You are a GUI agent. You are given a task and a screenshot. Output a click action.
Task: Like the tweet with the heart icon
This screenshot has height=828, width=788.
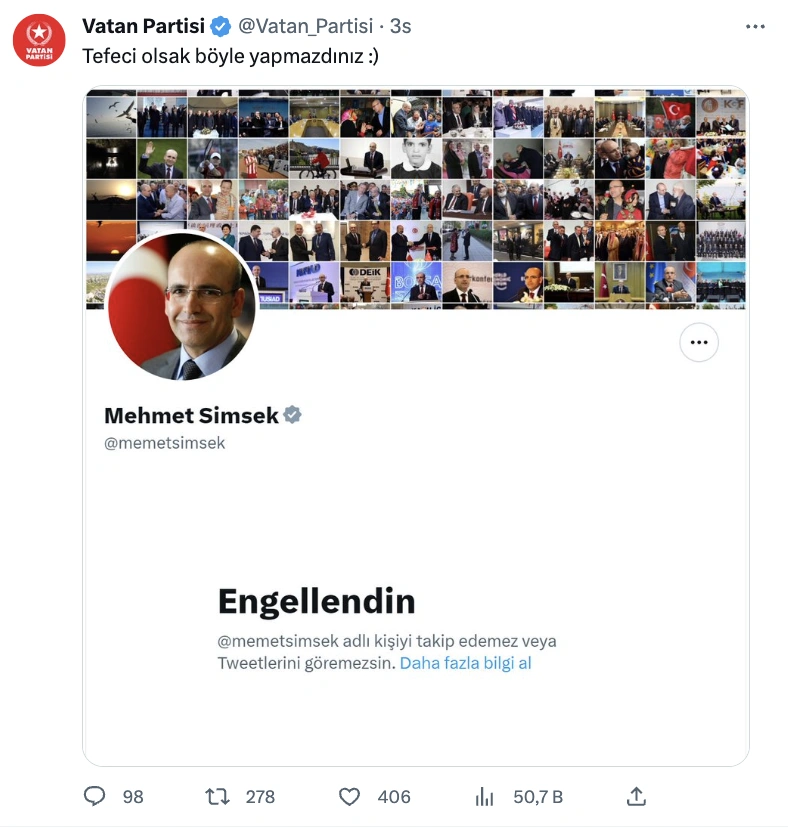(x=349, y=796)
